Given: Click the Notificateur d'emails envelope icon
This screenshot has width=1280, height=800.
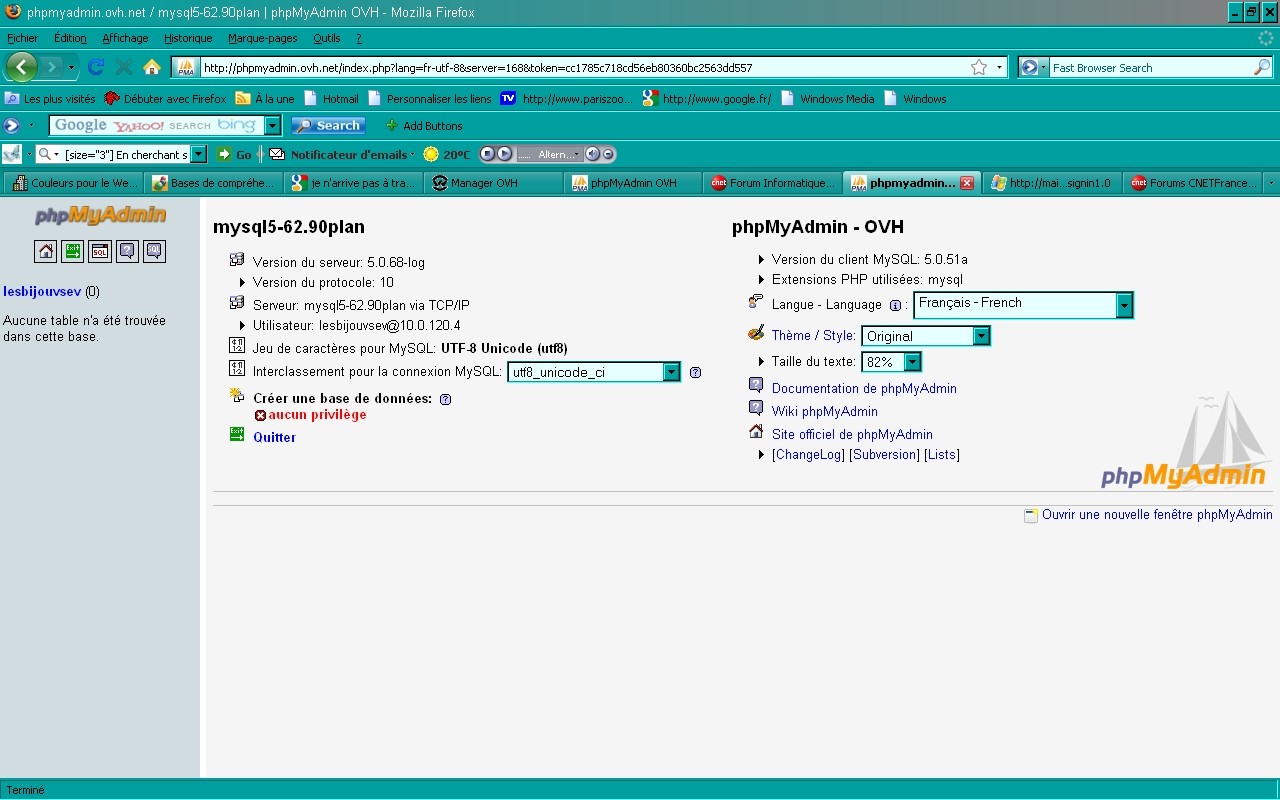Looking at the screenshot, I should [x=277, y=154].
